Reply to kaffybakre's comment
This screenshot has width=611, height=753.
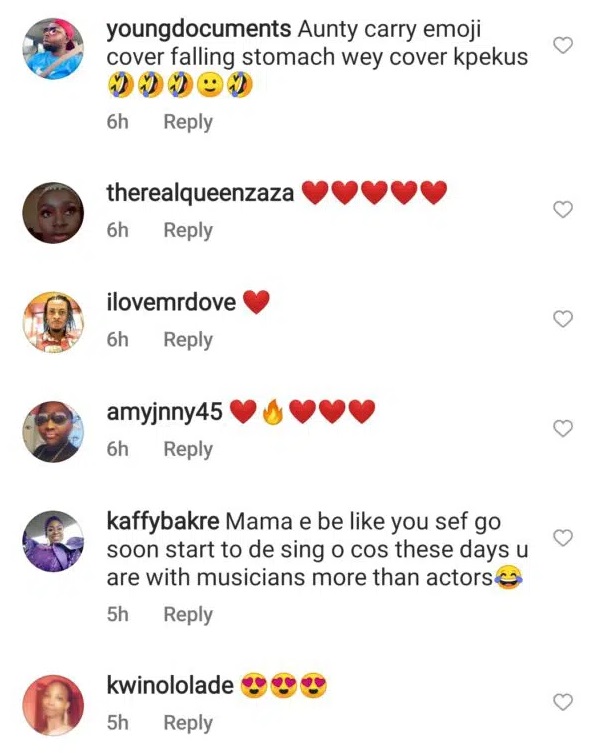coord(188,614)
